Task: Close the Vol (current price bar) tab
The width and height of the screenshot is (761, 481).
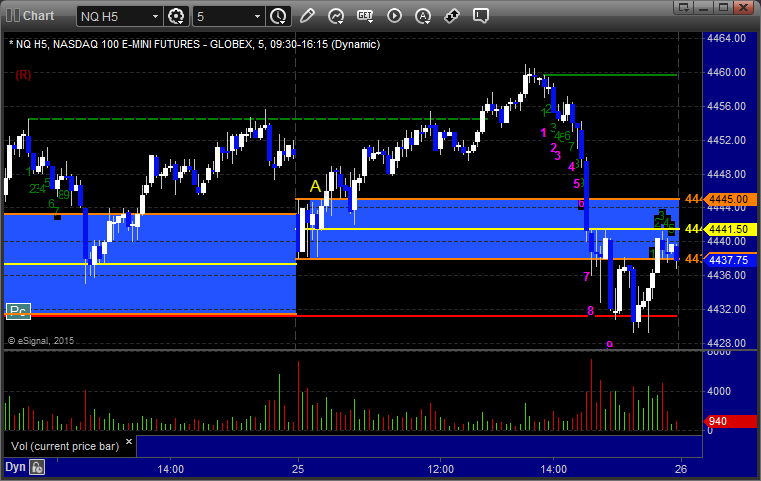Action: [129, 442]
